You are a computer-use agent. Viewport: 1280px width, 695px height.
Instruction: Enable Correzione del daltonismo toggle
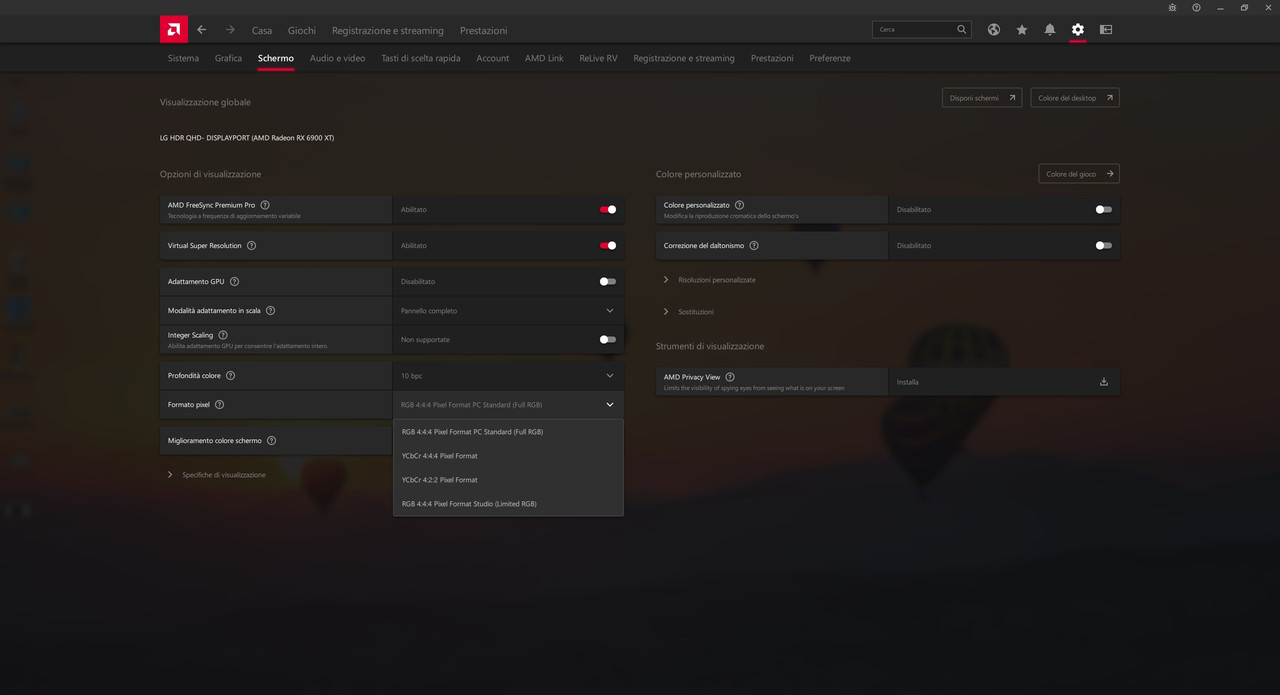(x=1104, y=246)
